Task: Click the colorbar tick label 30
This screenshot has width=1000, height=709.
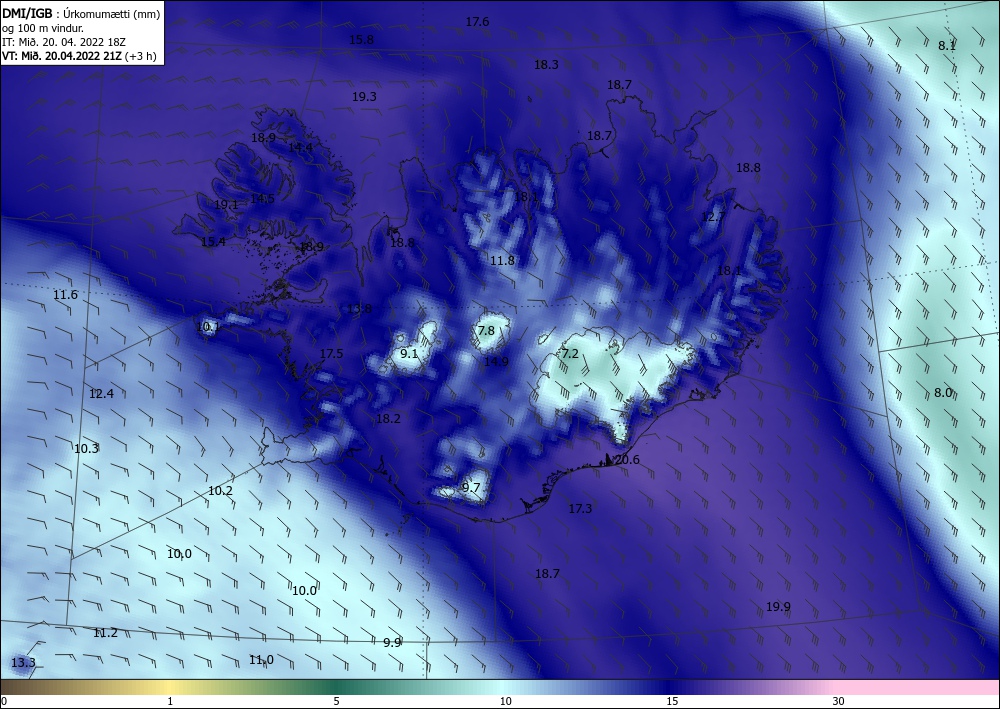Action: tap(839, 702)
